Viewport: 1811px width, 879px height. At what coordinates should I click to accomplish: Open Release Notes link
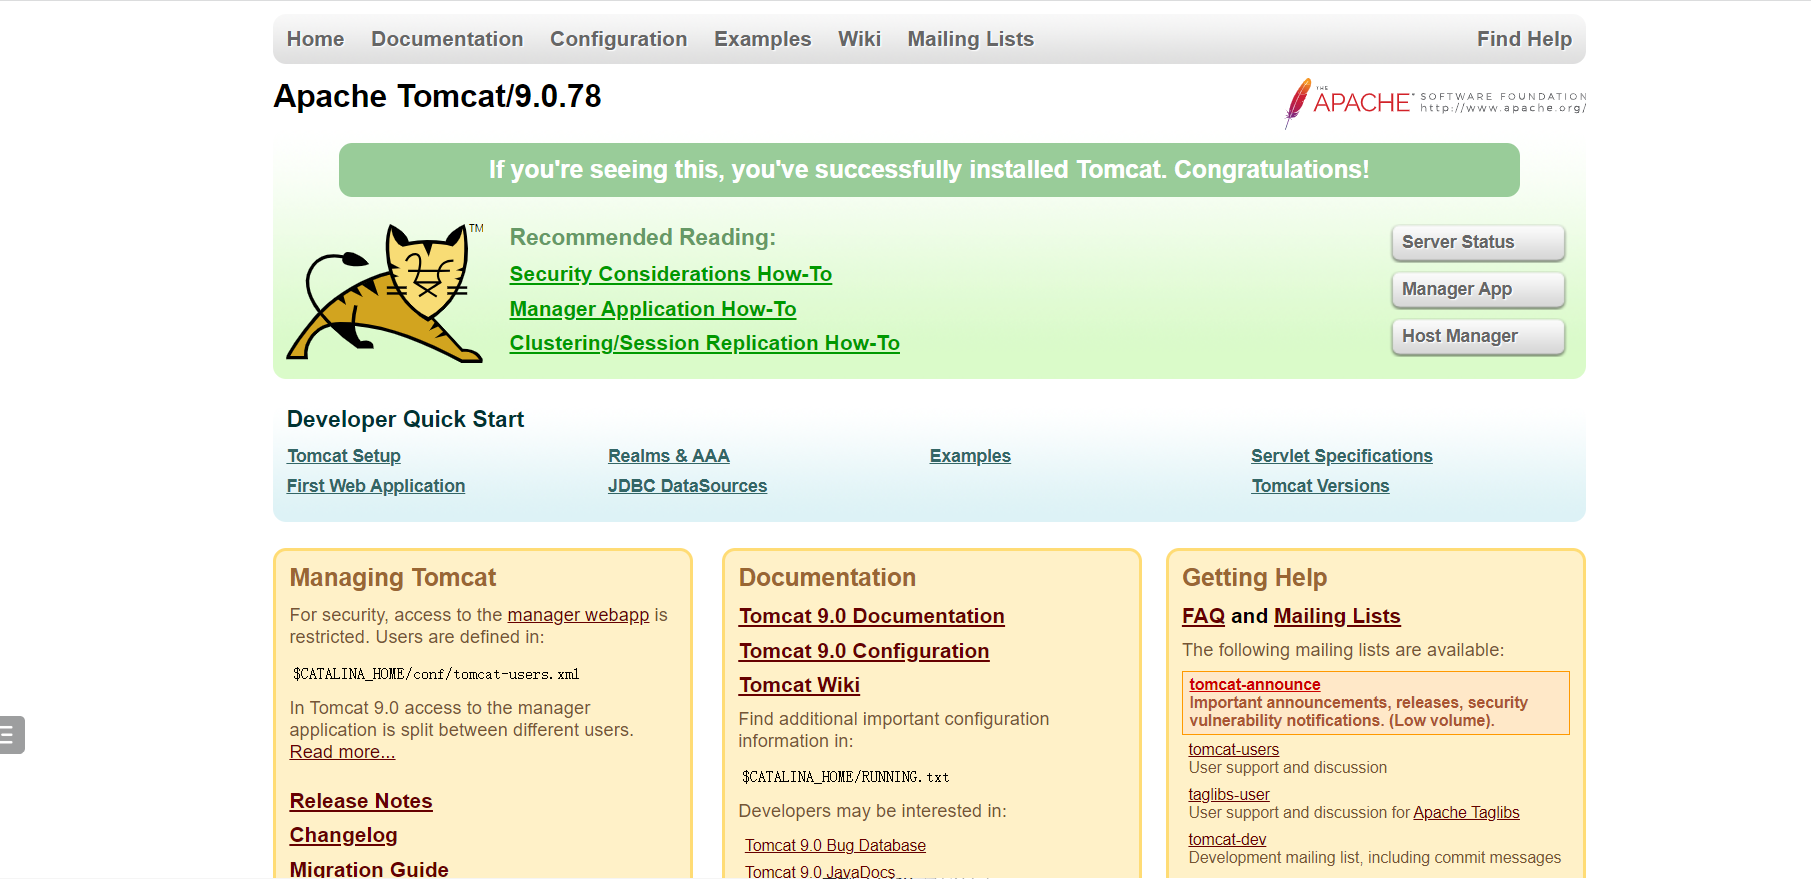[x=360, y=801]
